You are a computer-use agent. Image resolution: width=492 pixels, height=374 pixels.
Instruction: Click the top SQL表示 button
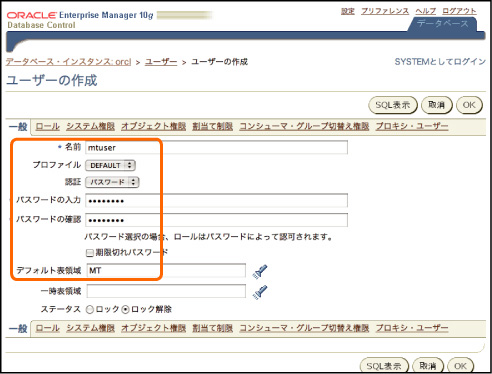point(393,105)
